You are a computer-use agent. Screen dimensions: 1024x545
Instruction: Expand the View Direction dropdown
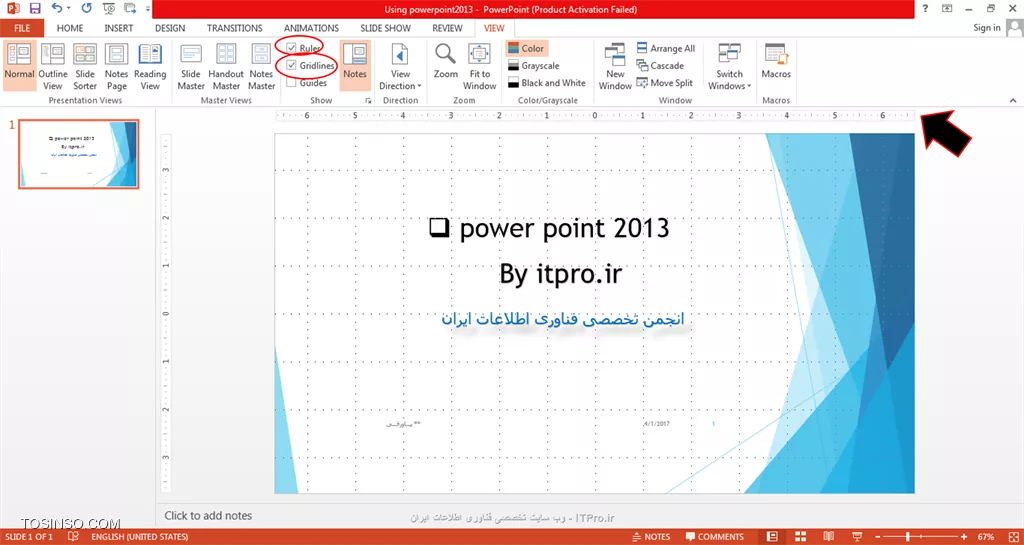[400, 66]
